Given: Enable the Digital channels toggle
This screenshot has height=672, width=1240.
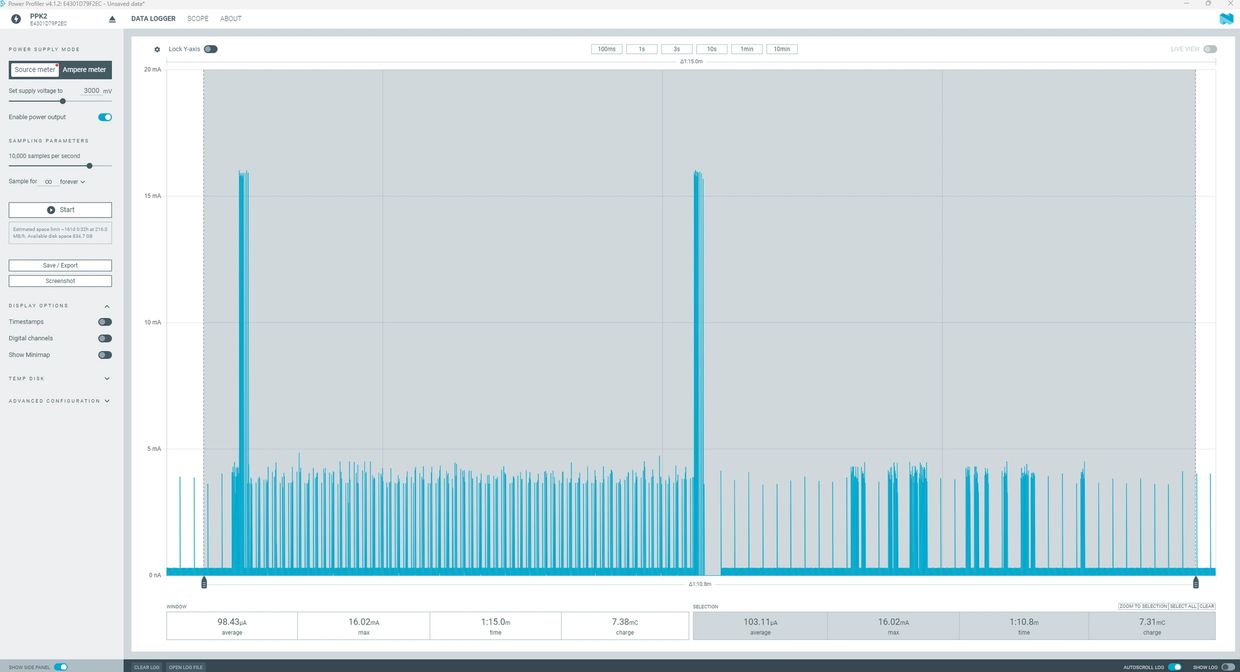Looking at the screenshot, I should point(105,338).
